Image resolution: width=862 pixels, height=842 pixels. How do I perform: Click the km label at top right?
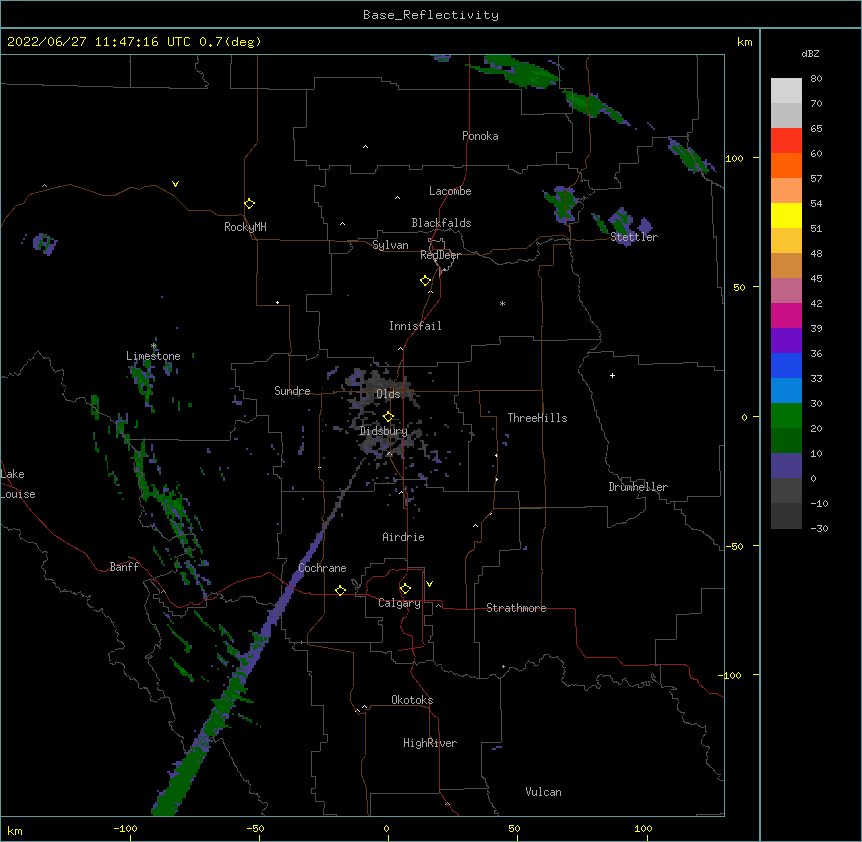[x=744, y=42]
